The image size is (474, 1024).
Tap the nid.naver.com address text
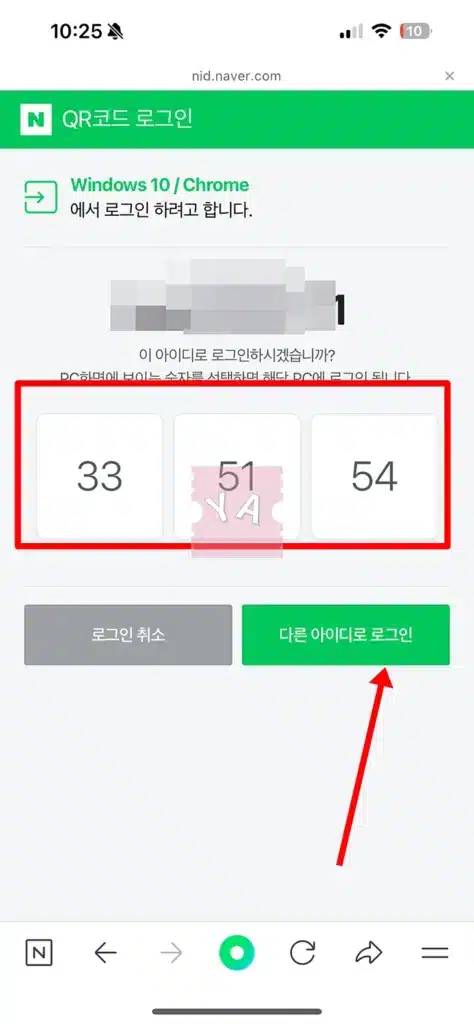click(x=236, y=76)
